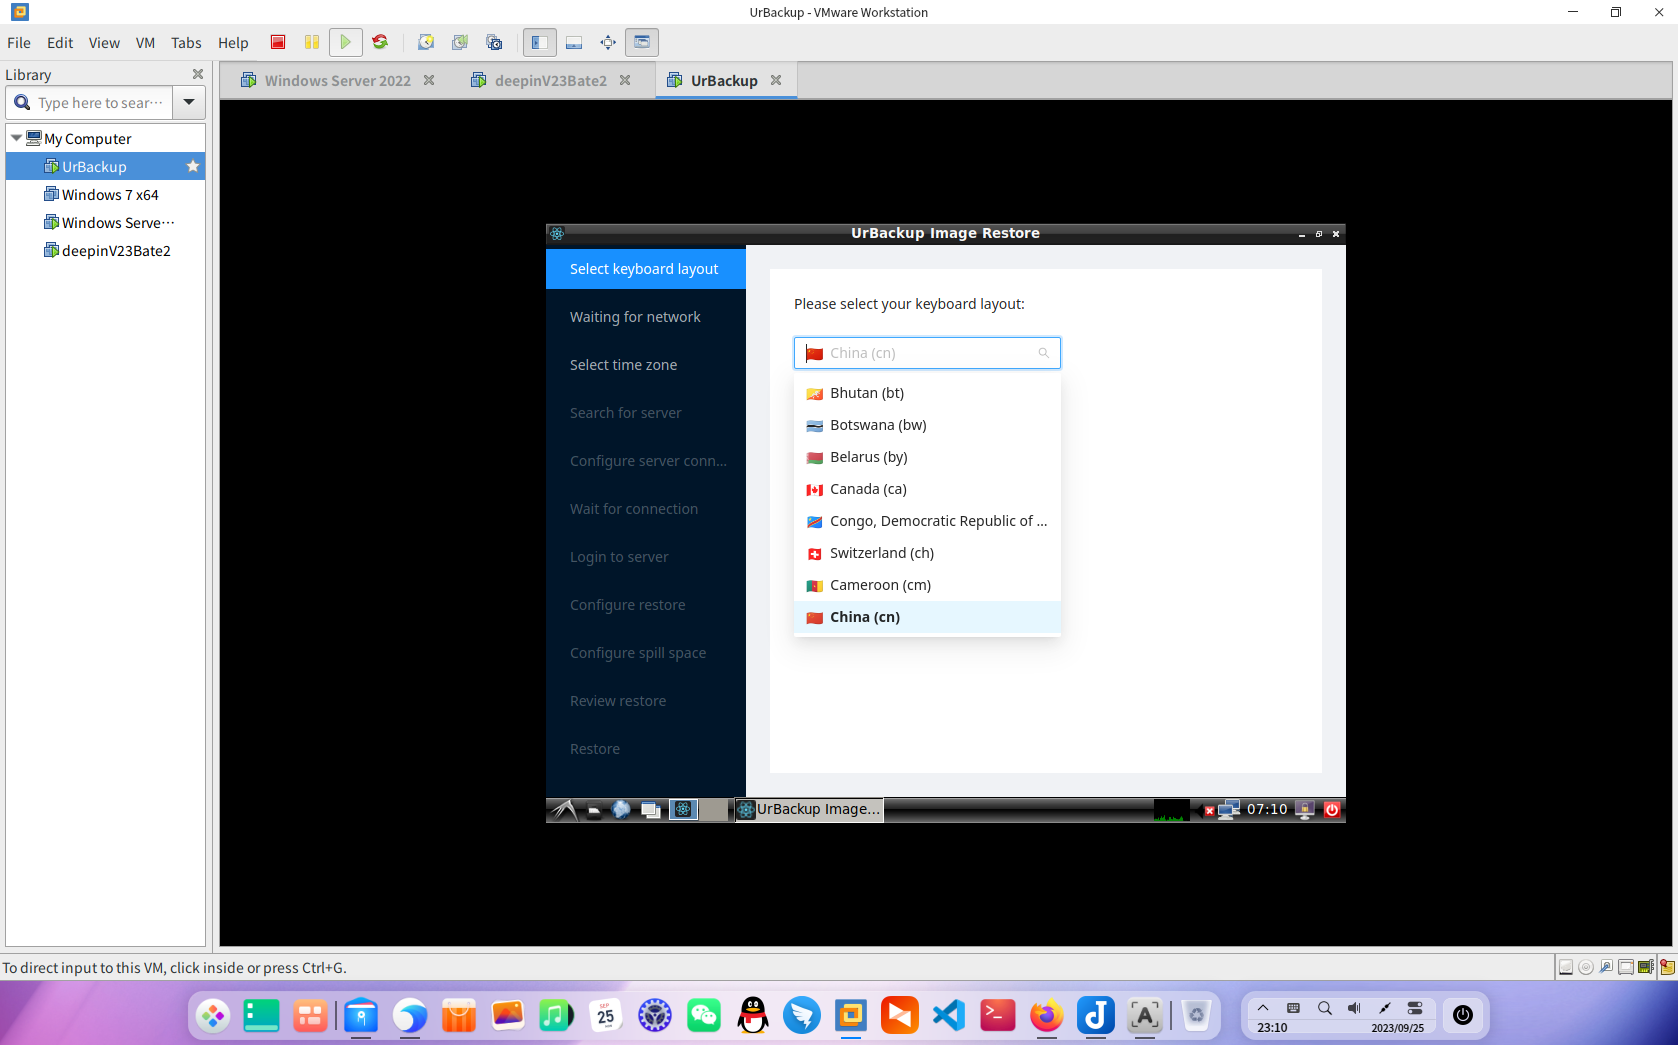
Task: Click the guest start menu icon
Action: tap(565, 810)
